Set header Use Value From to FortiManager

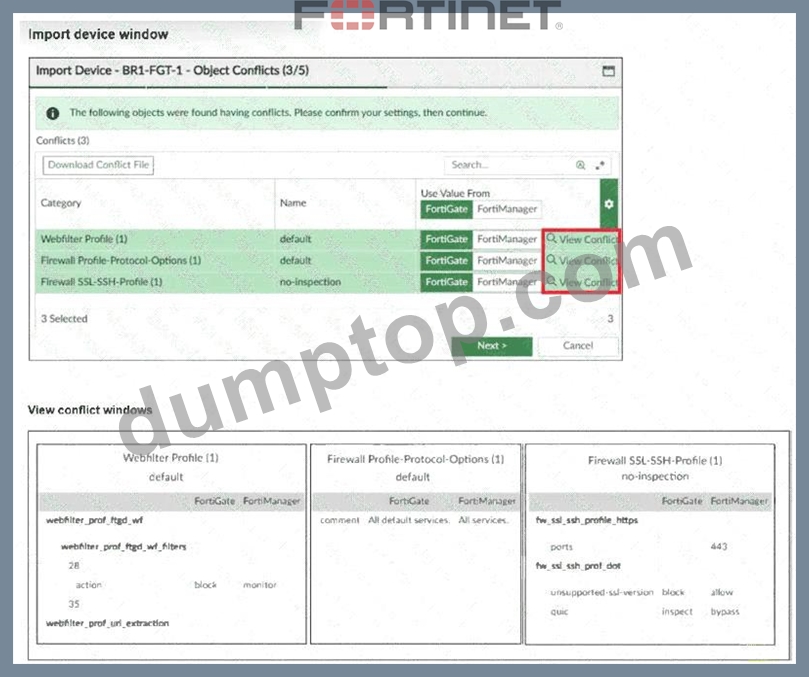[507, 209]
